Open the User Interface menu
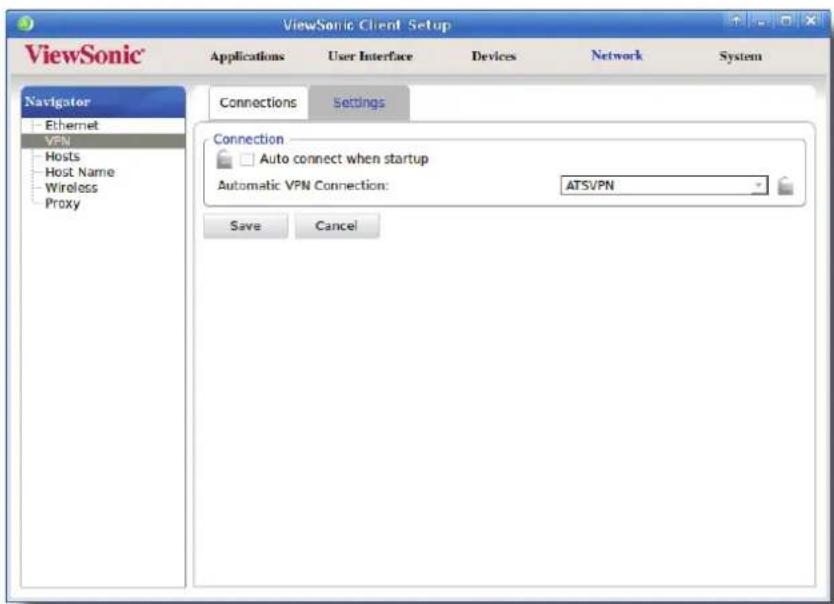 [x=370, y=56]
